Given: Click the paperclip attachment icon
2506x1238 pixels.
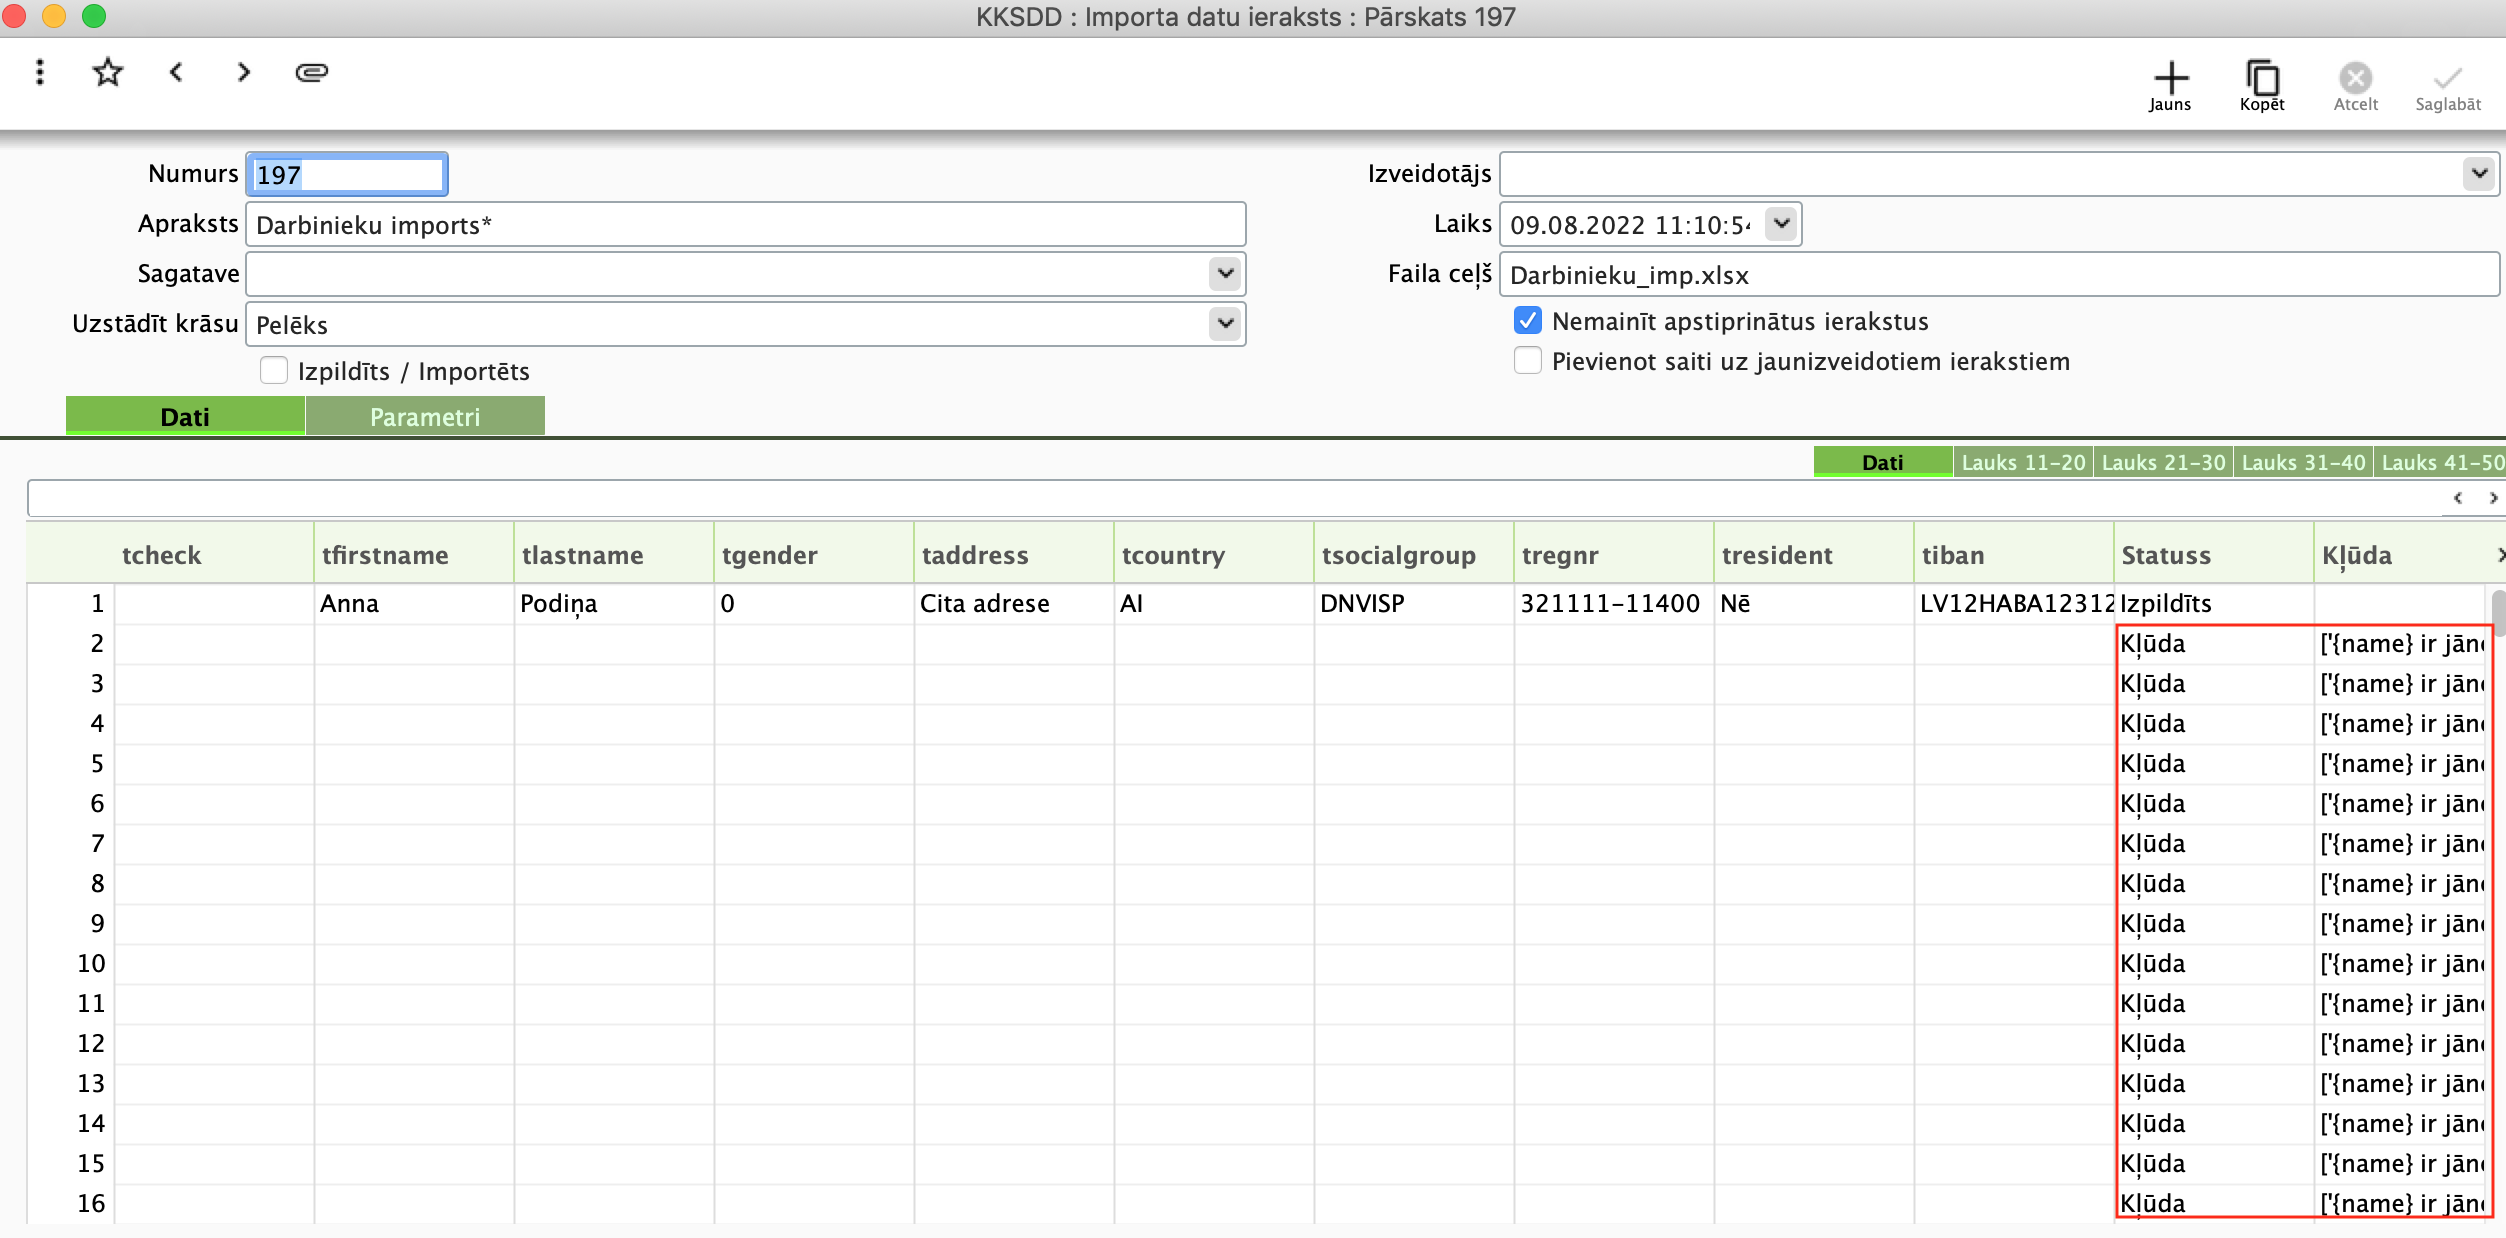Looking at the screenshot, I should tap(311, 72).
